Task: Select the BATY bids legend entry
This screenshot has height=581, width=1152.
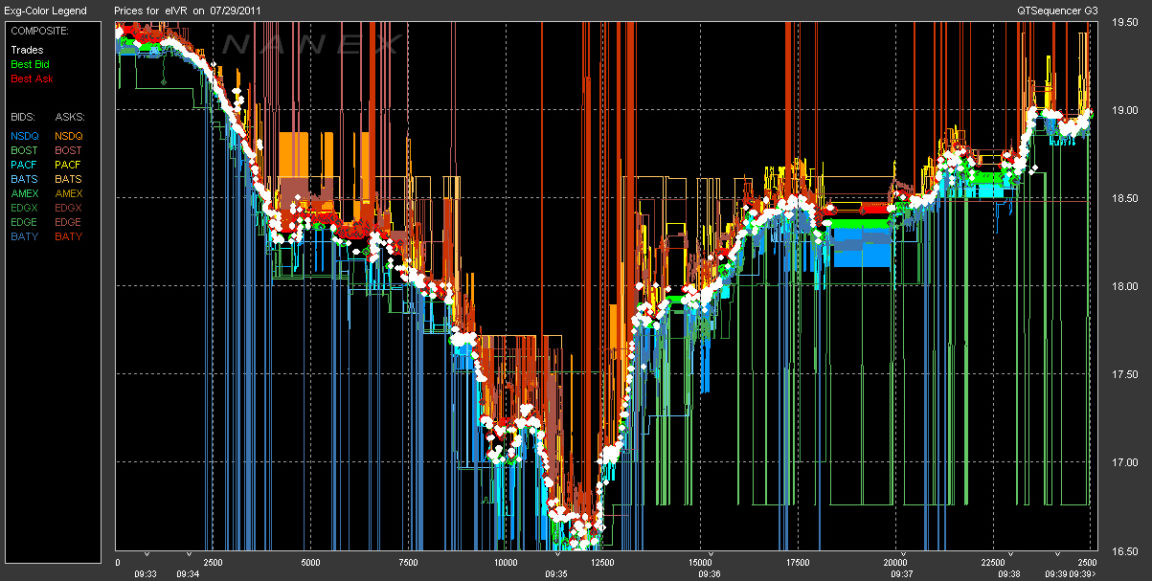Action: point(24,237)
